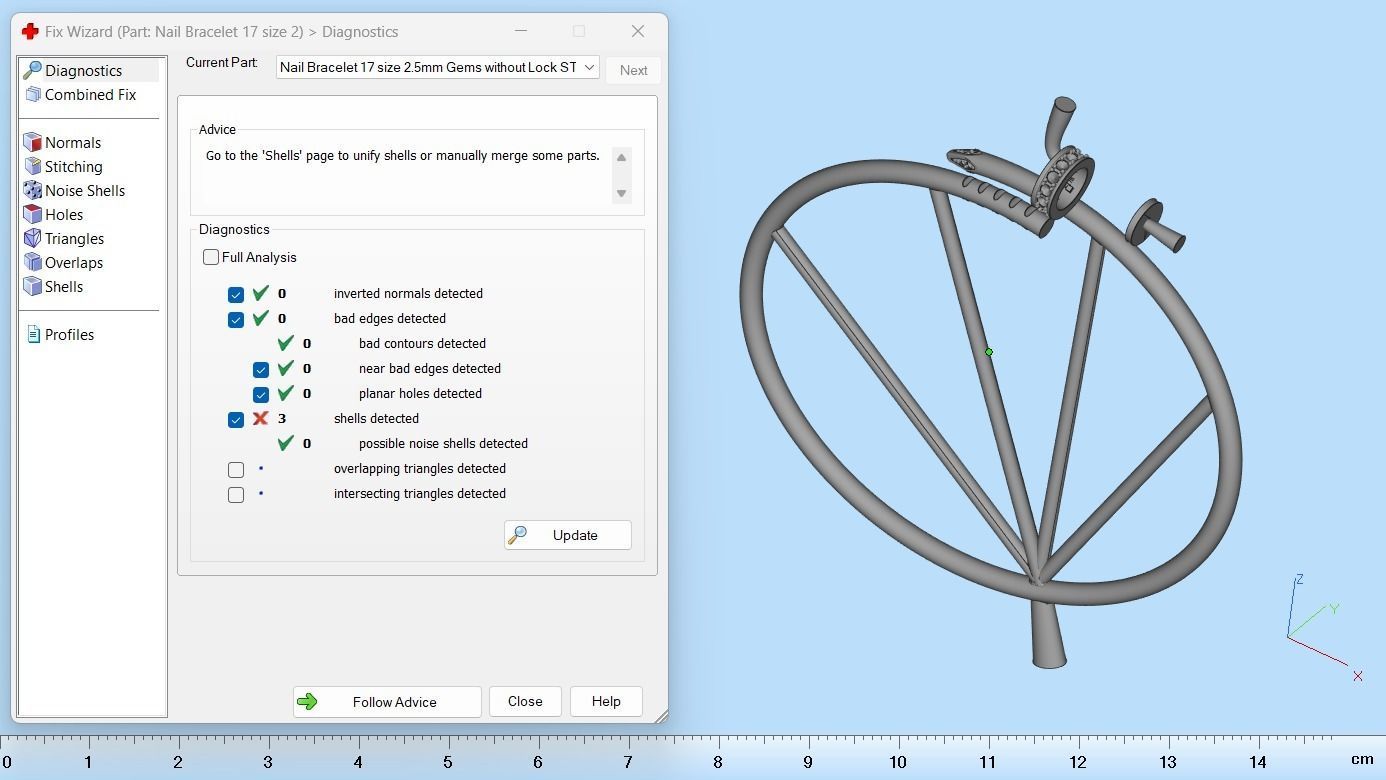Enable intersecting triangles detected checkbox
This screenshot has height=780, width=1386.
click(236, 494)
